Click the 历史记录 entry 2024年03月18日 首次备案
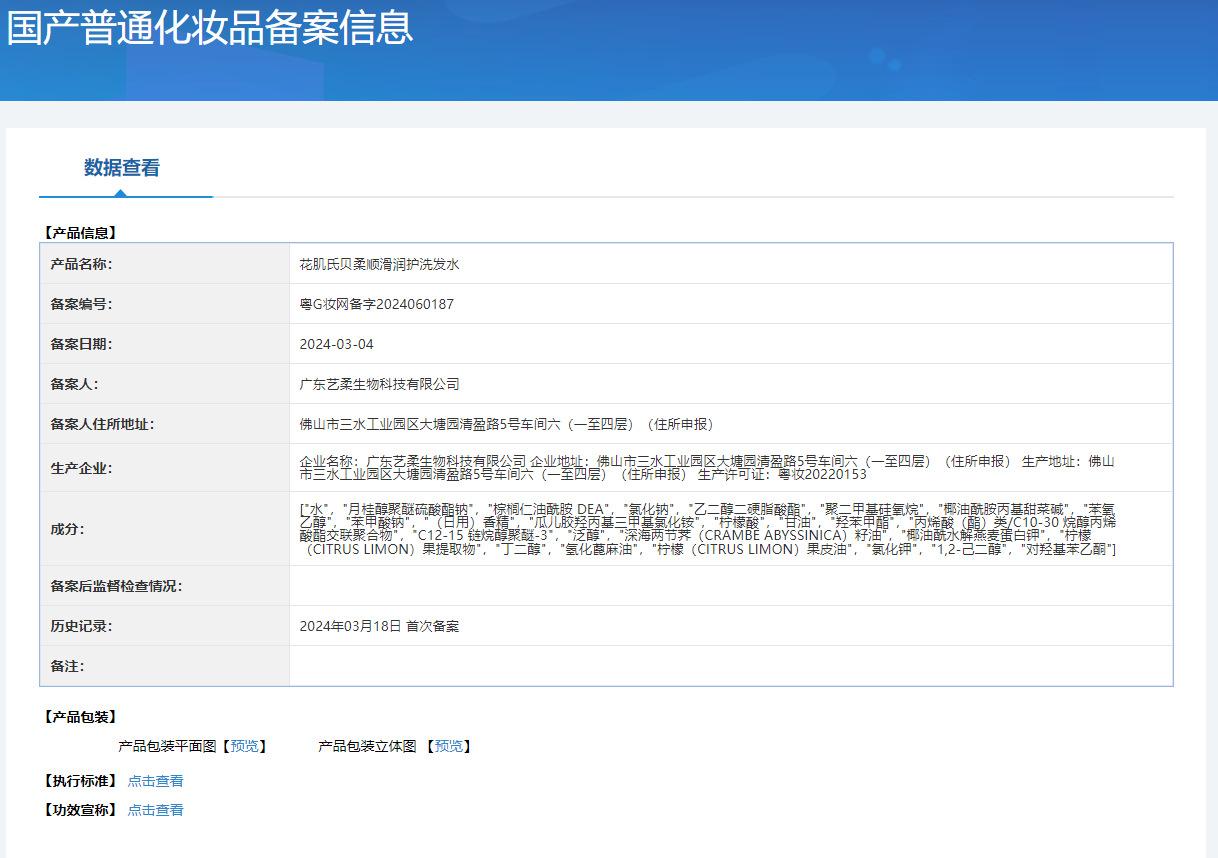Viewport: 1218px width, 858px height. (x=379, y=626)
